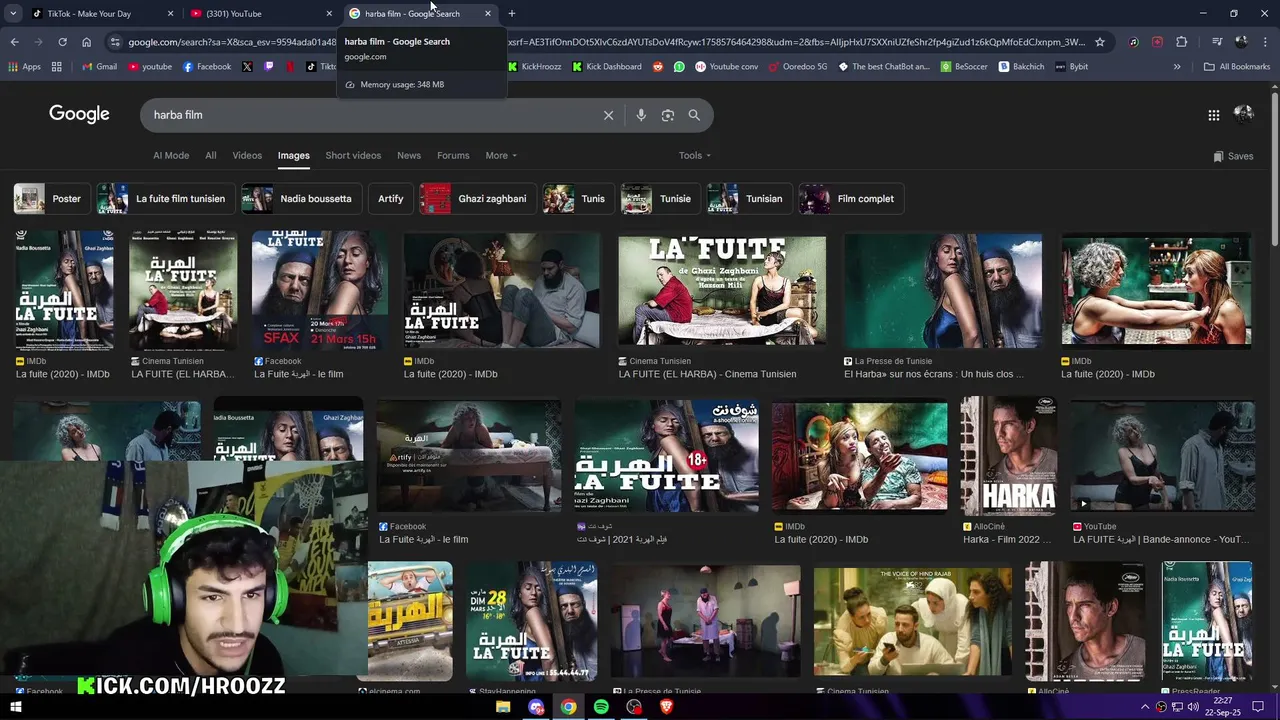Open Brave browser from the taskbar
Screen dimensions: 1280x720
tap(667, 707)
